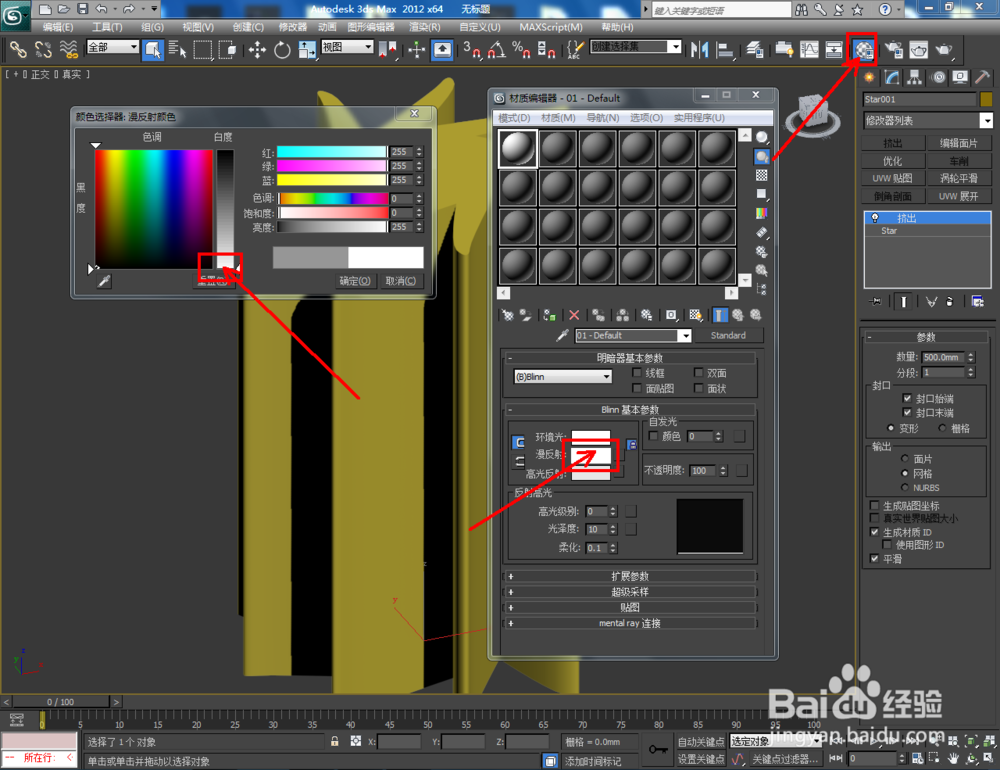
Task: Click the 自动关键点 button
Action: point(701,741)
